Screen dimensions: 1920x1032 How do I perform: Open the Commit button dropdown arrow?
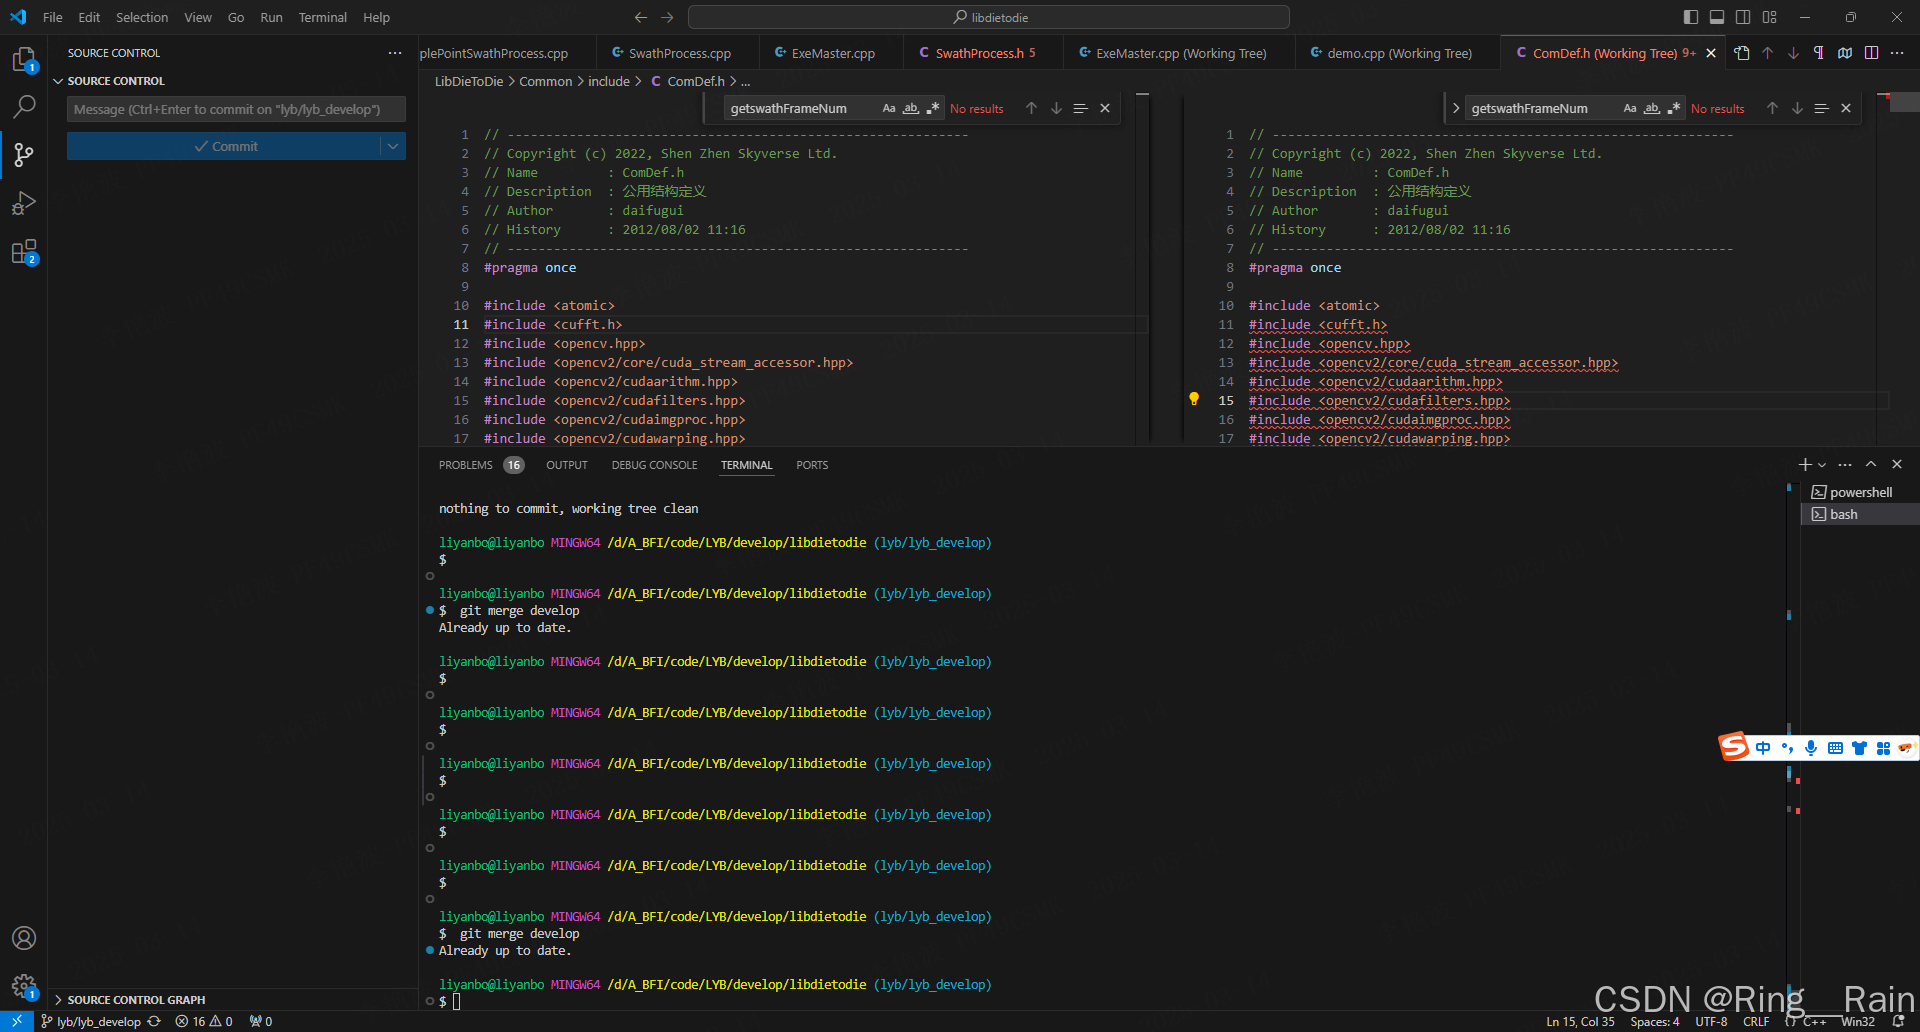pyautogui.click(x=395, y=145)
